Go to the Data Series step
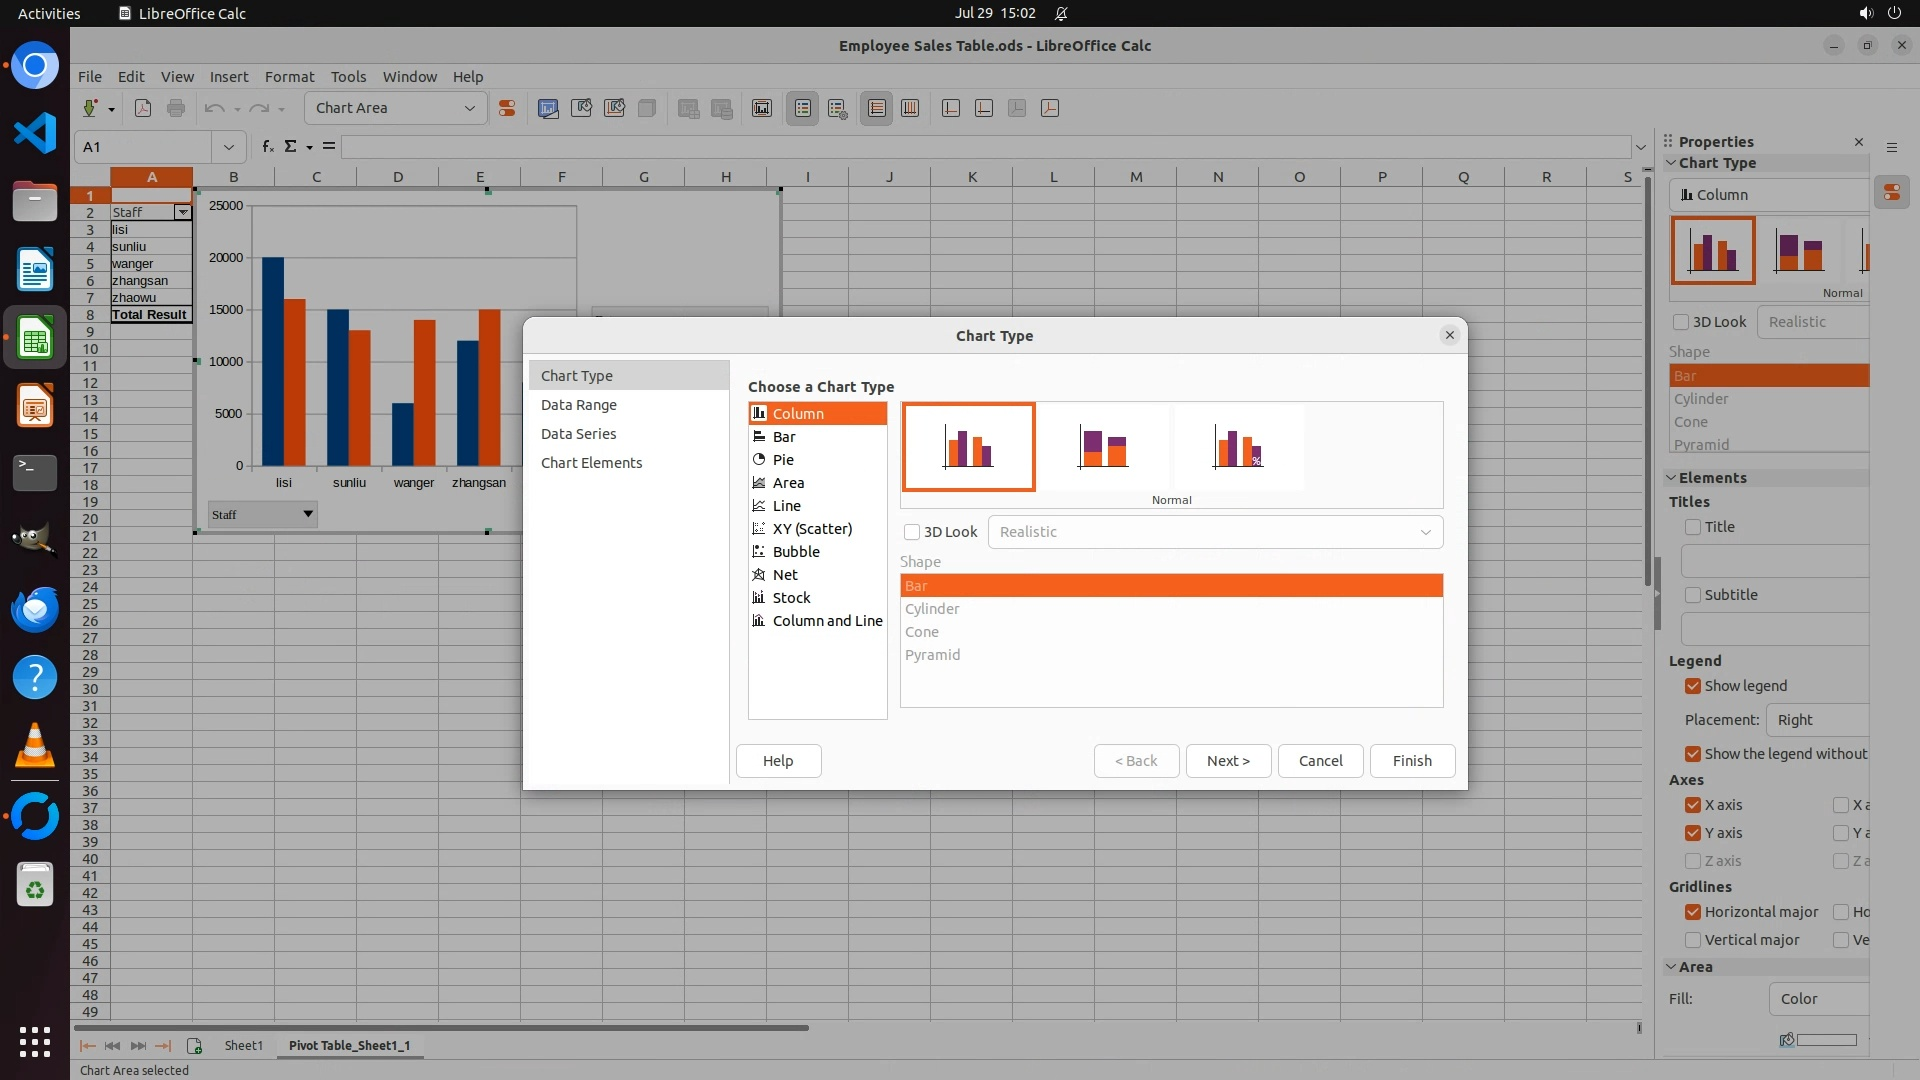Screen dimensions: 1920x1080 (x=578, y=434)
